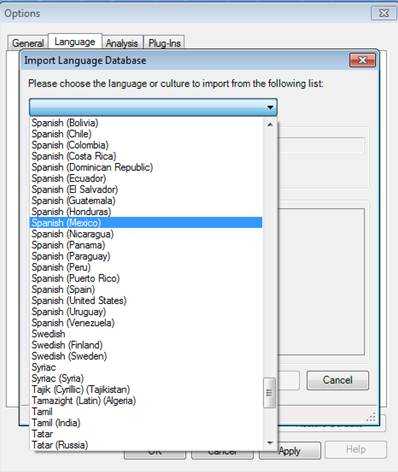Choose Spanish (Spain) in the list
This screenshot has height=472, width=398.
point(146,289)
